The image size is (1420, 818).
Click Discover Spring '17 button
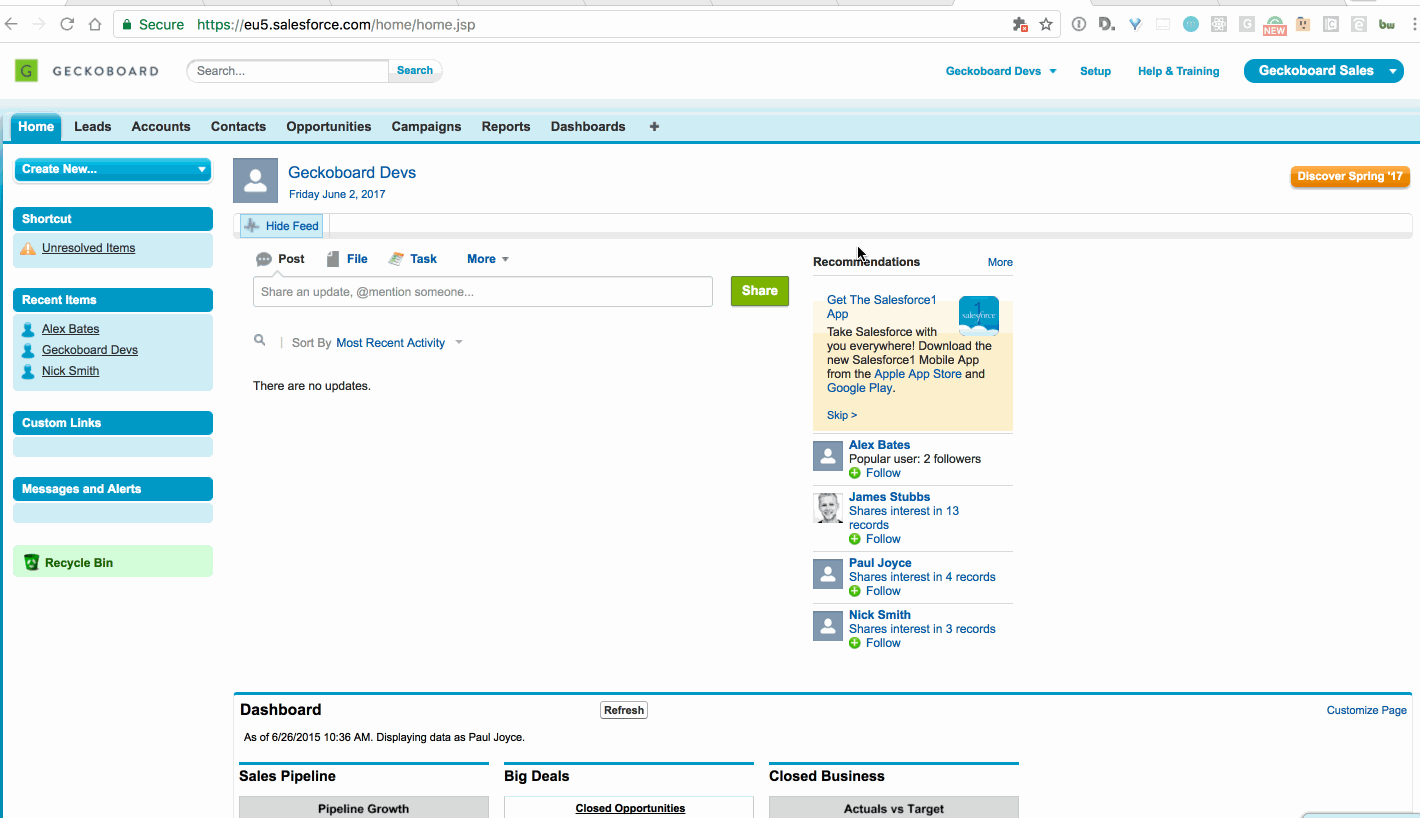click(x=1350, y=177)
